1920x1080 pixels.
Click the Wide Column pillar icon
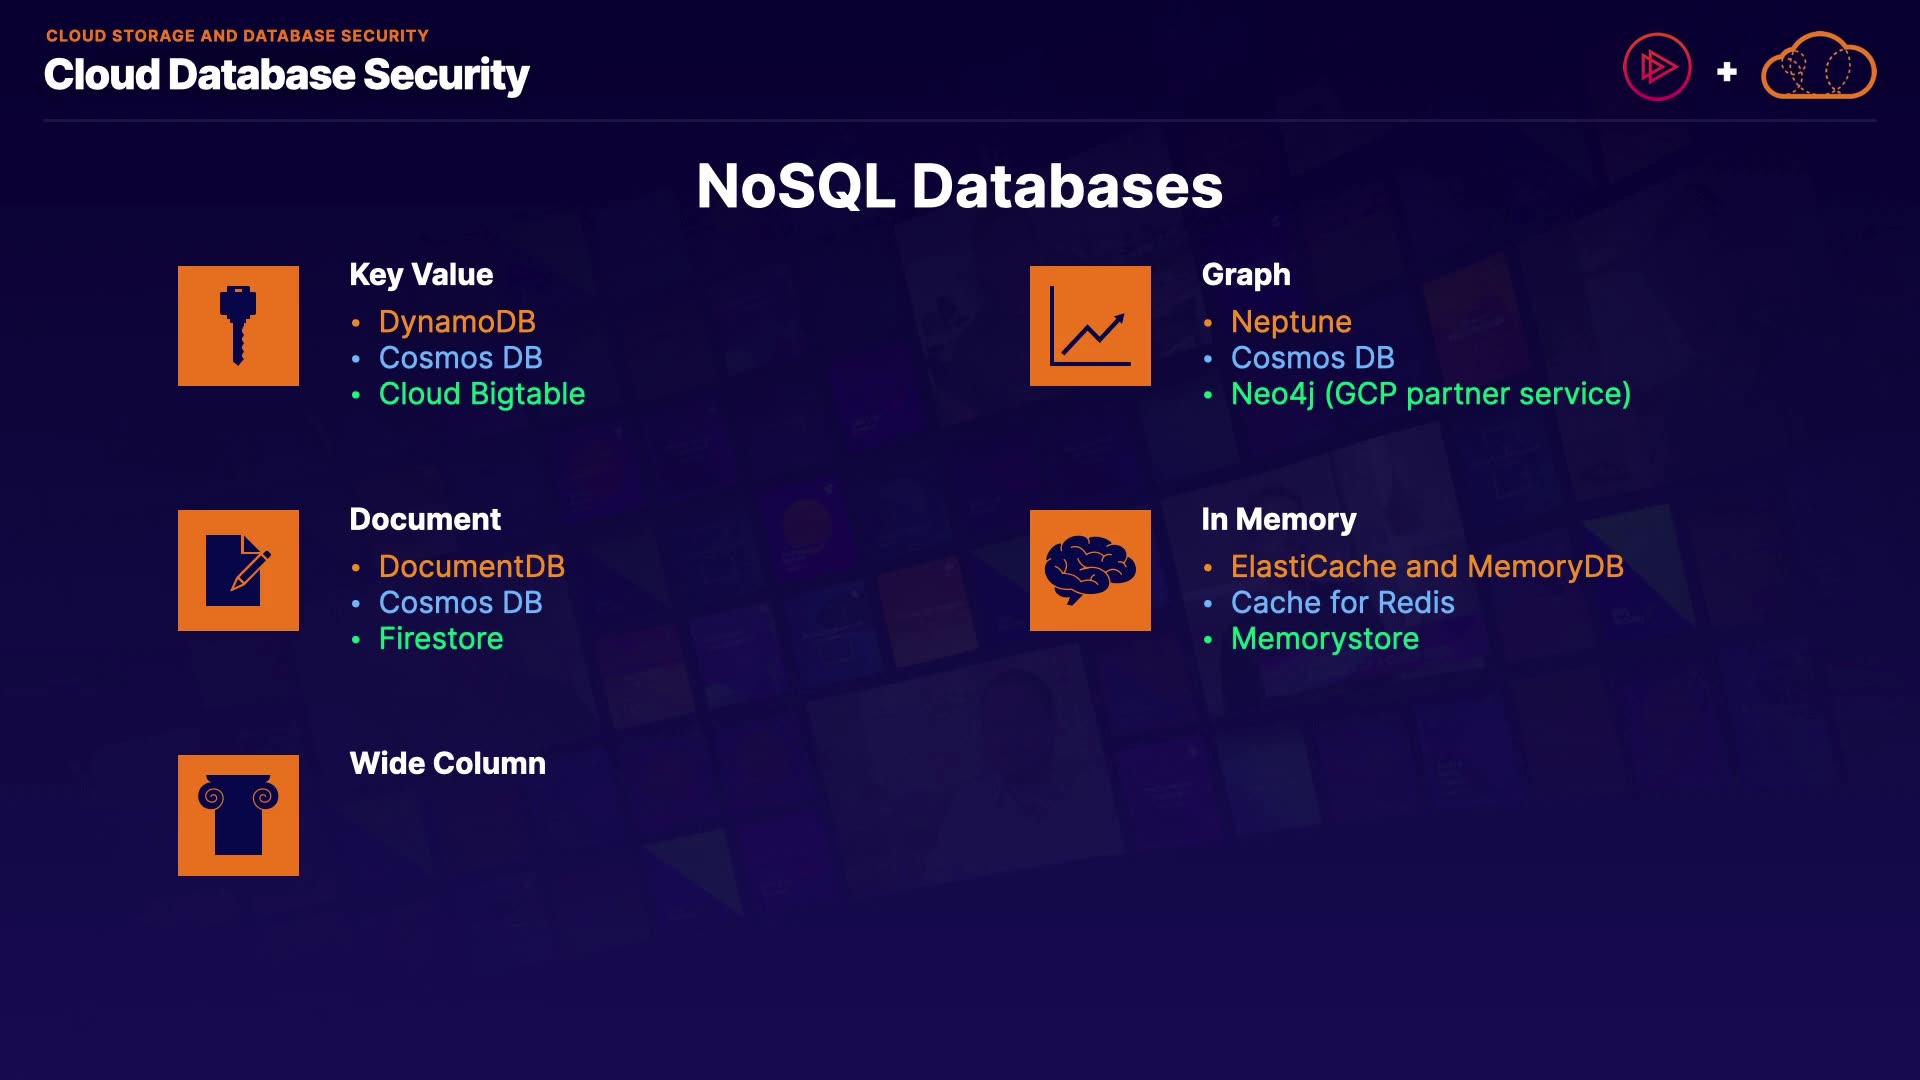(x=238, y=815)
